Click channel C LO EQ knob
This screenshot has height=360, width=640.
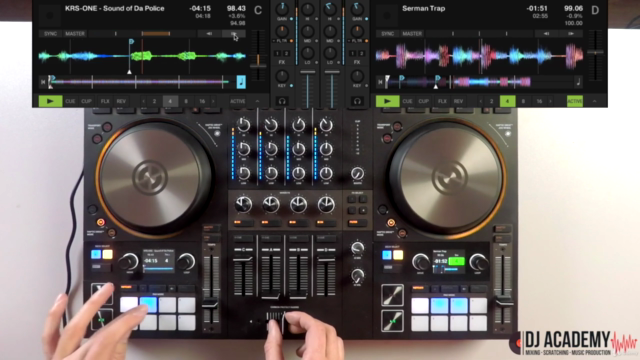pyautogui.click(x=307, y=52)
